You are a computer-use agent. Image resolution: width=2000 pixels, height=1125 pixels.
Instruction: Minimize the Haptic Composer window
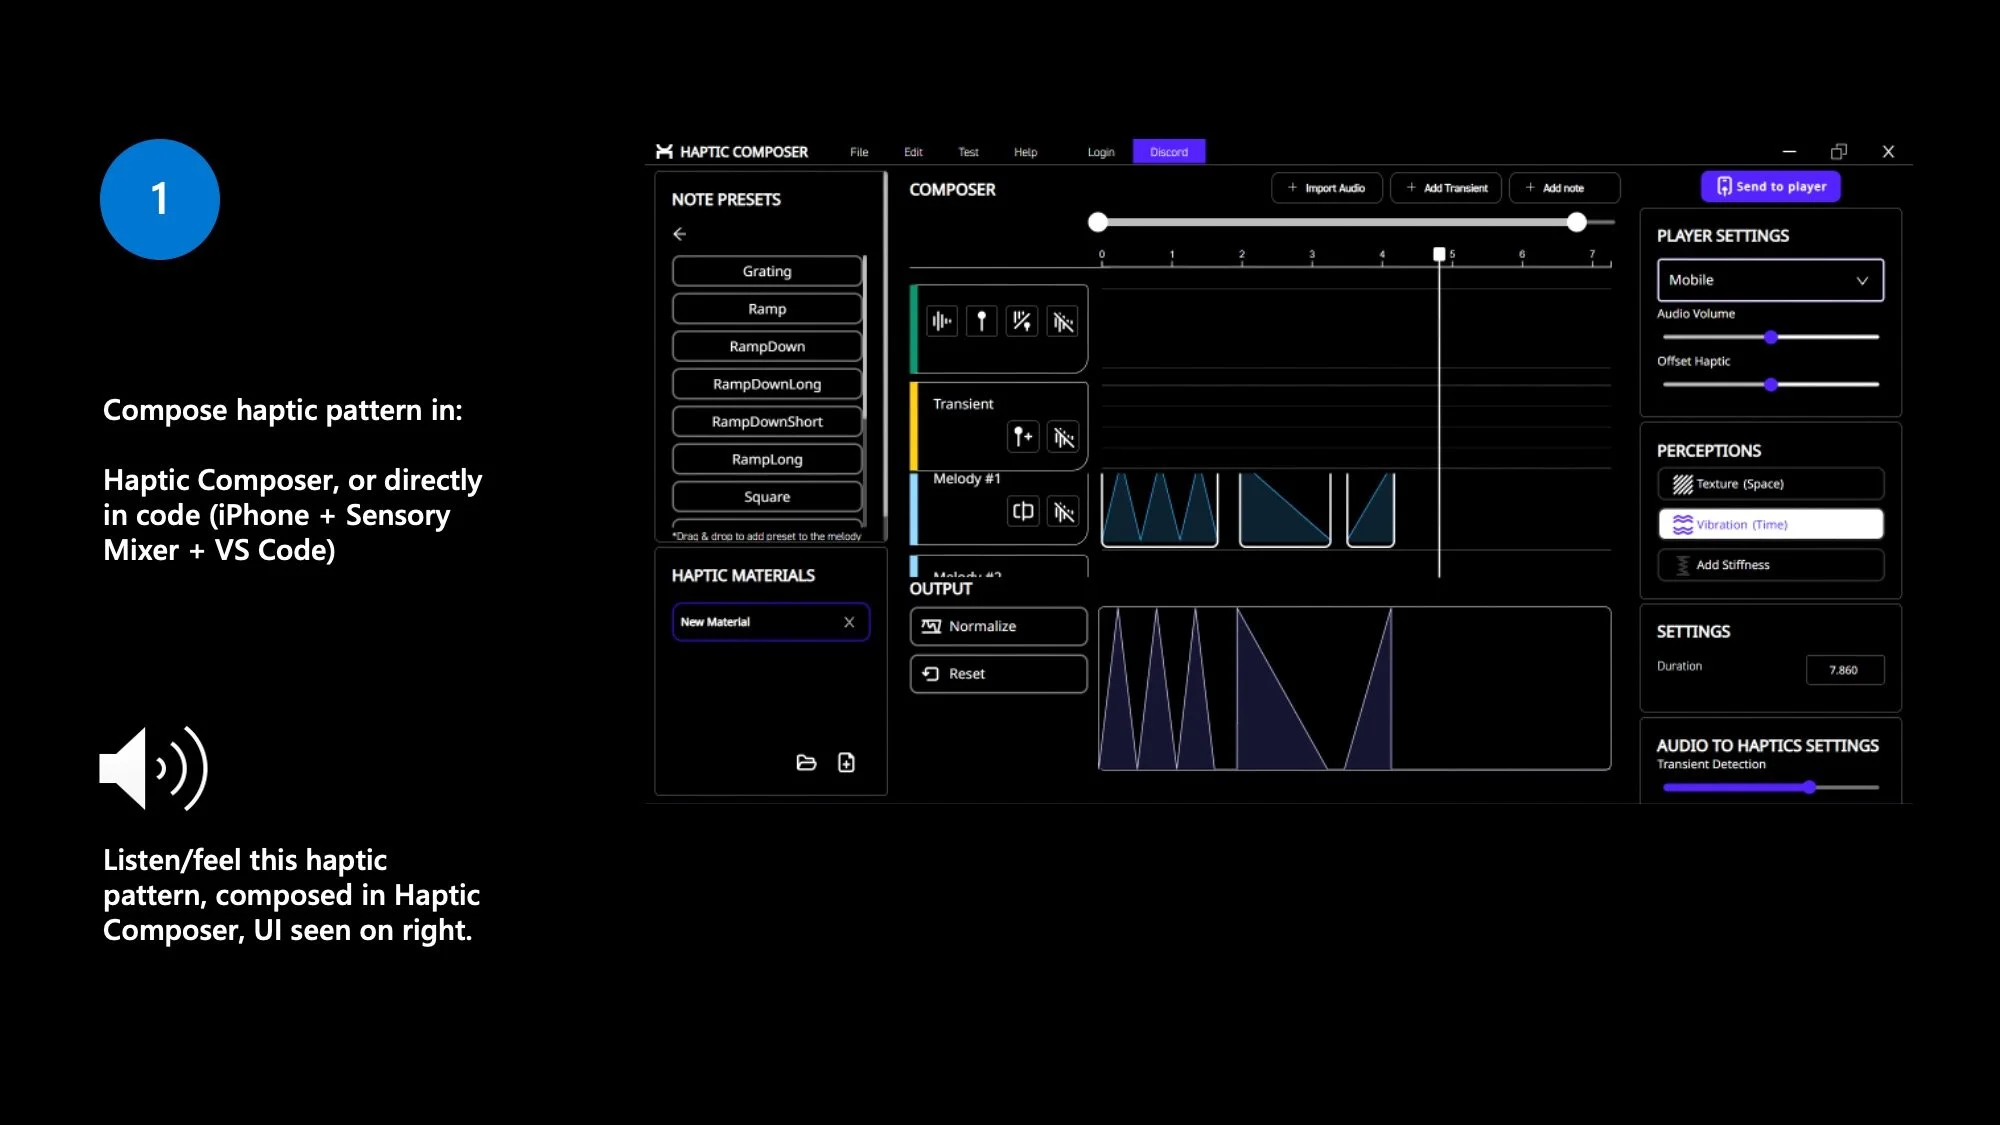coord(1789,152)
